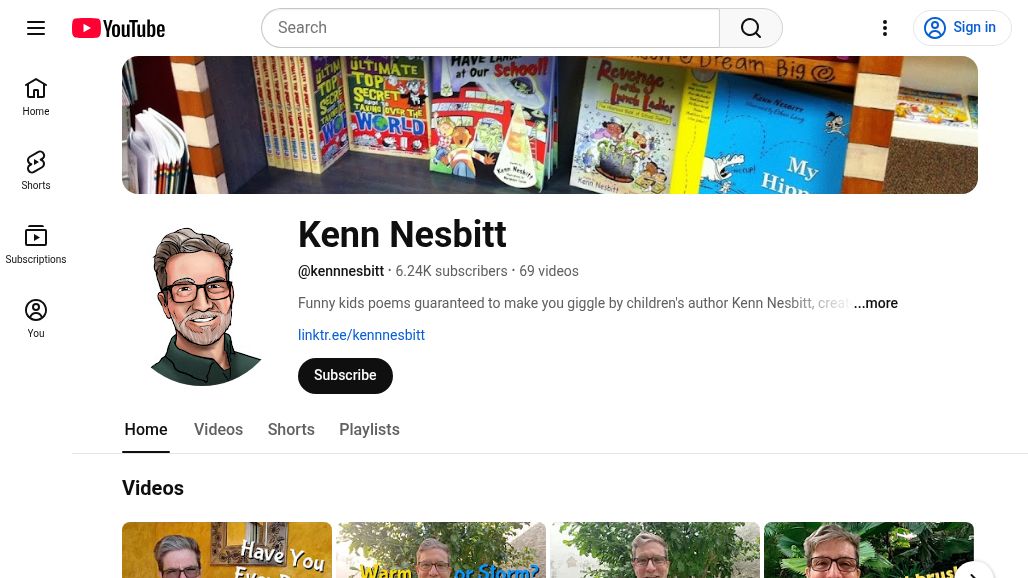The height and width of the screenshot is (578, 1028).
Task: Click the magnifying glass search button
Action: (751, 28)
